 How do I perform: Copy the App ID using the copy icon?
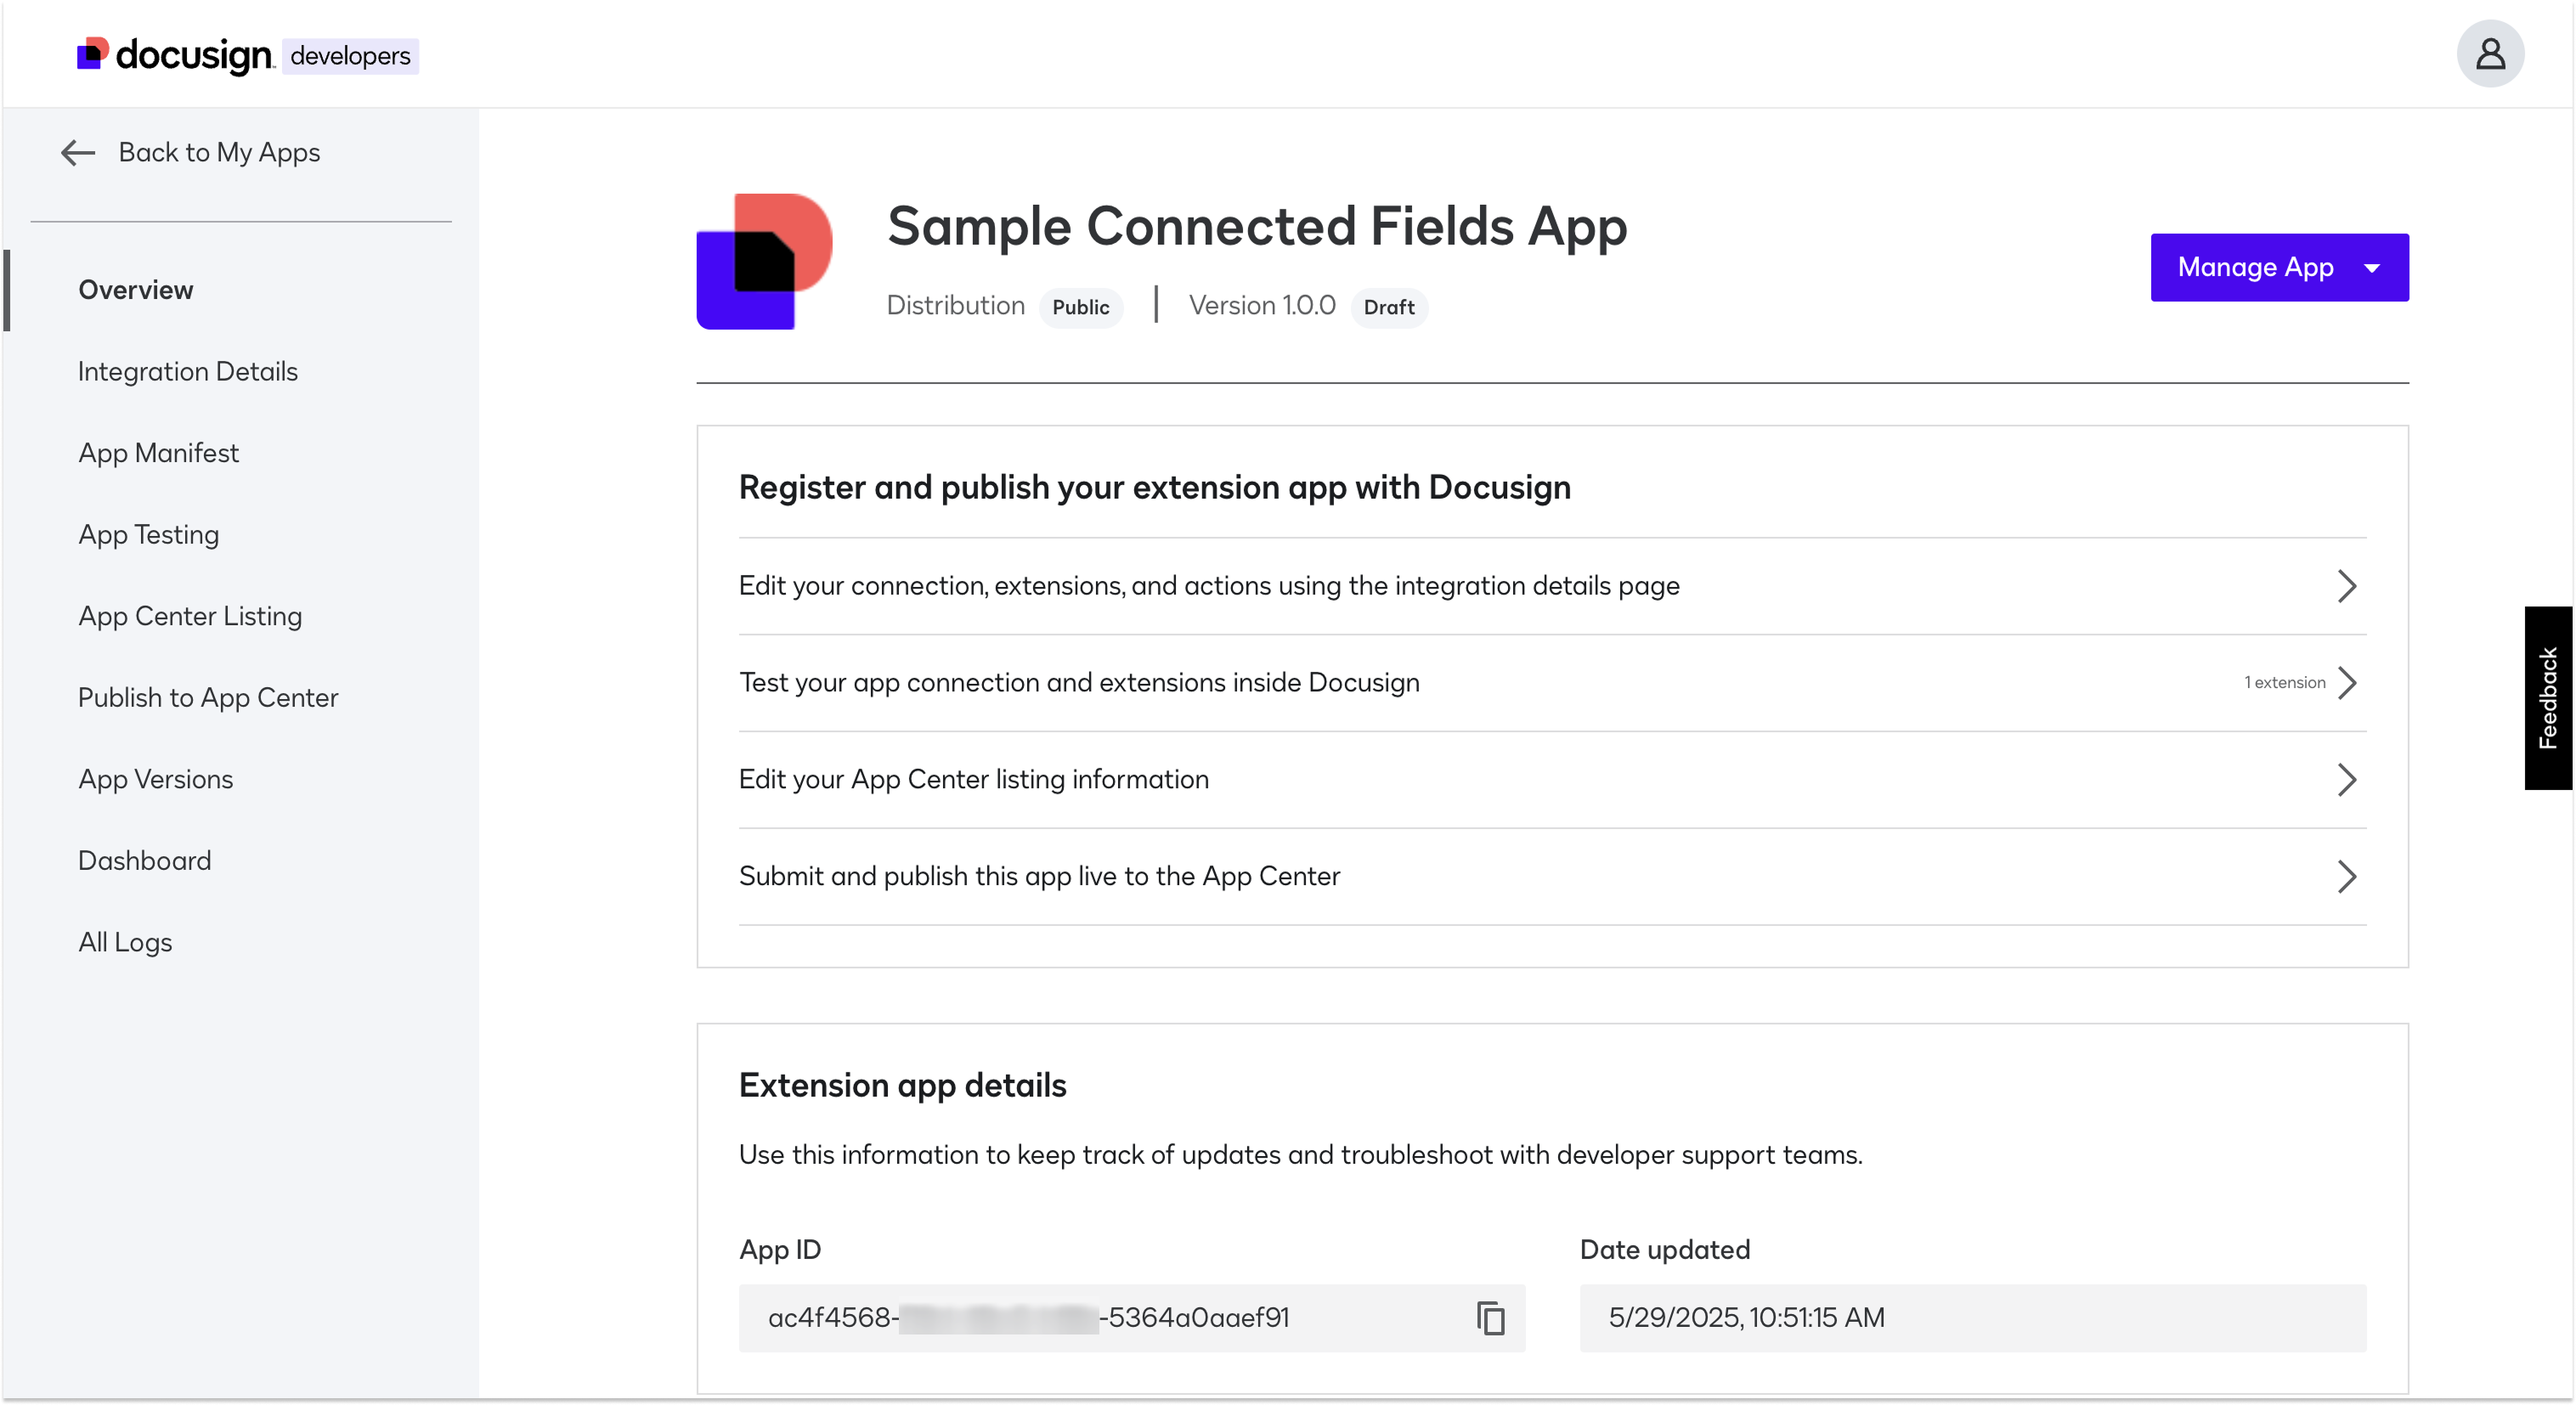[1490, 1318]
